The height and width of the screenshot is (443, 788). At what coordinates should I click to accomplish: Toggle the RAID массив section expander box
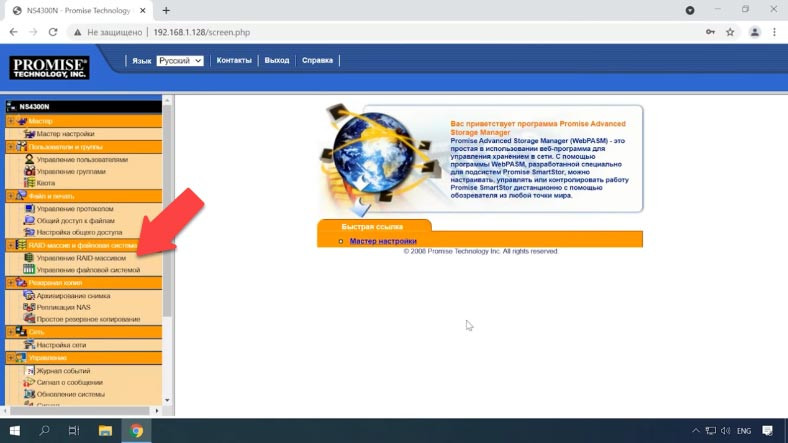(11, 245)
